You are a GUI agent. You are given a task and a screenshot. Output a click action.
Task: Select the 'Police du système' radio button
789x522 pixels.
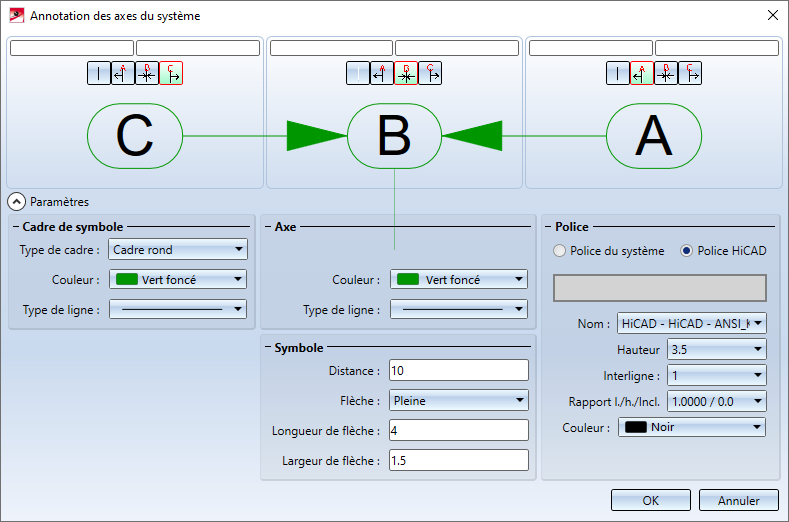click(560, 251)
